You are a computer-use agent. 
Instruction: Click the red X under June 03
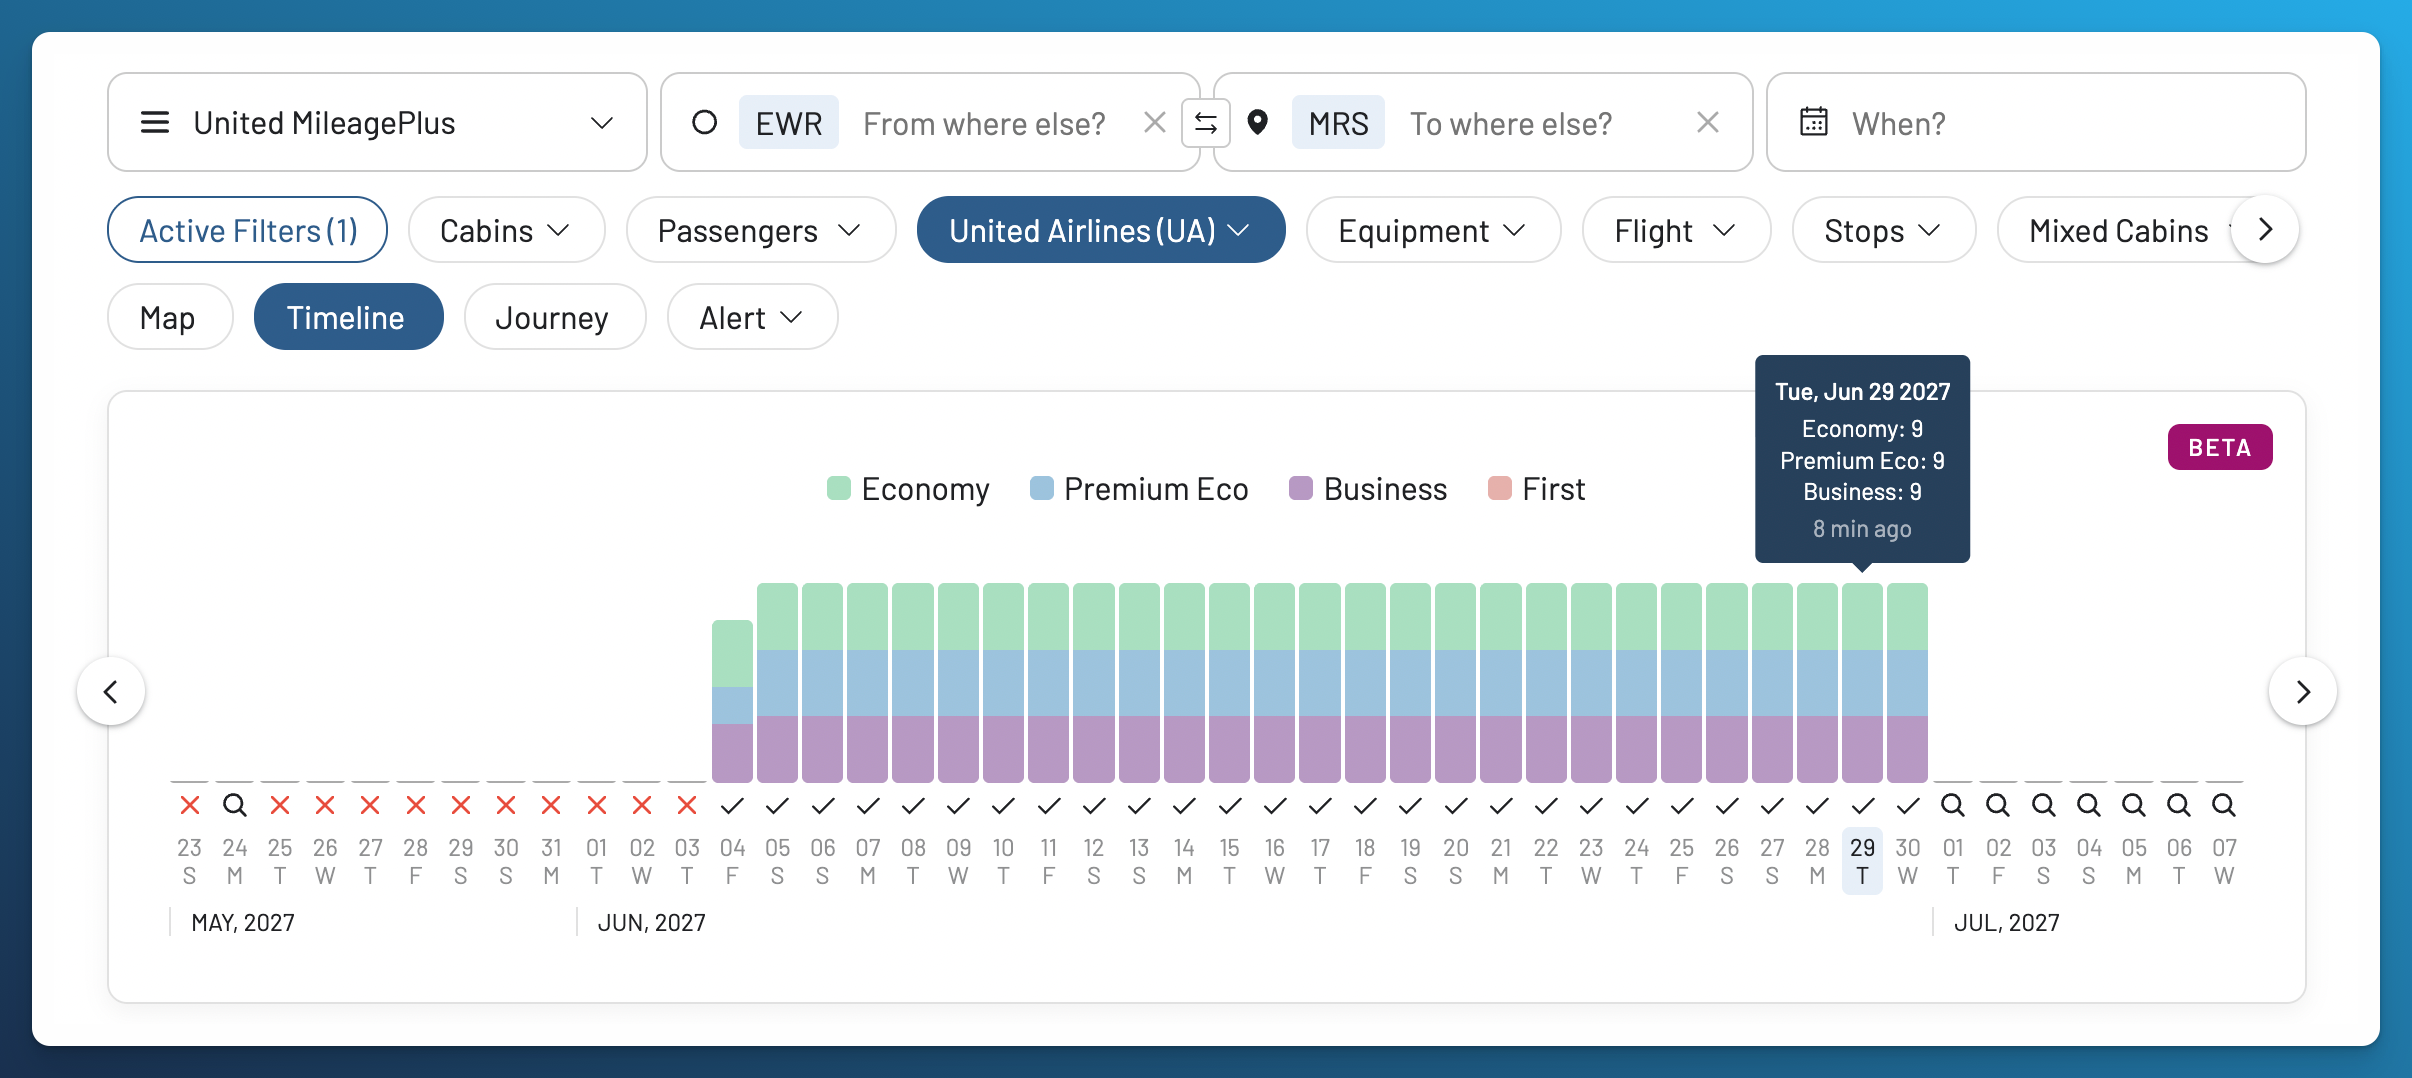[x=687, y=805]
